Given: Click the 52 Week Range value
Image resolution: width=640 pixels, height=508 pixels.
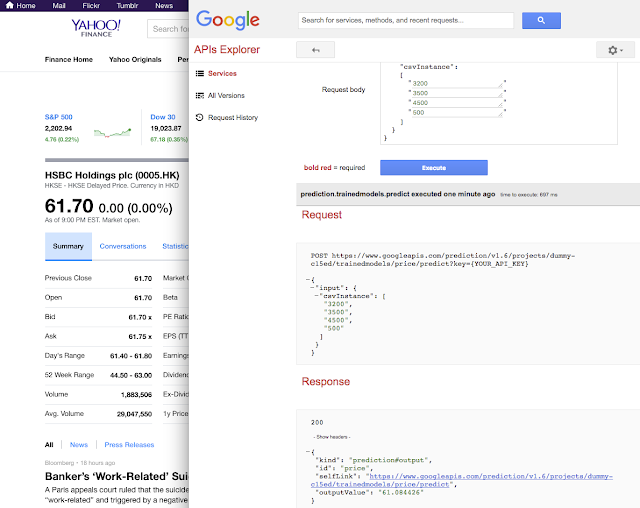Looking at the screenshot, I should point(131,375).
